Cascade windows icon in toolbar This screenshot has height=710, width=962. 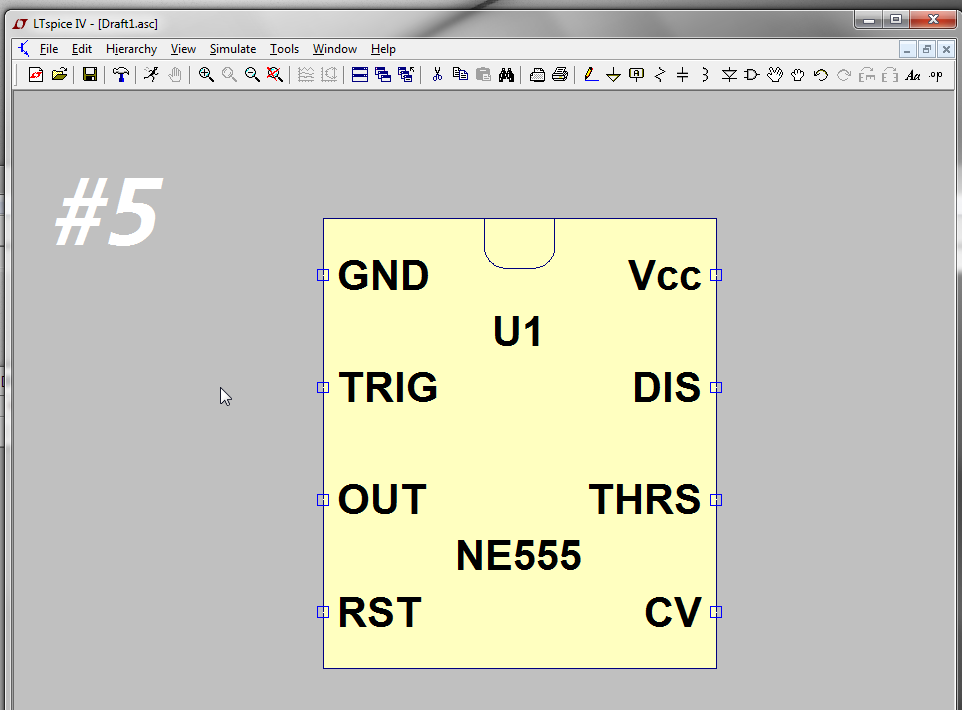tap(383, 75)
